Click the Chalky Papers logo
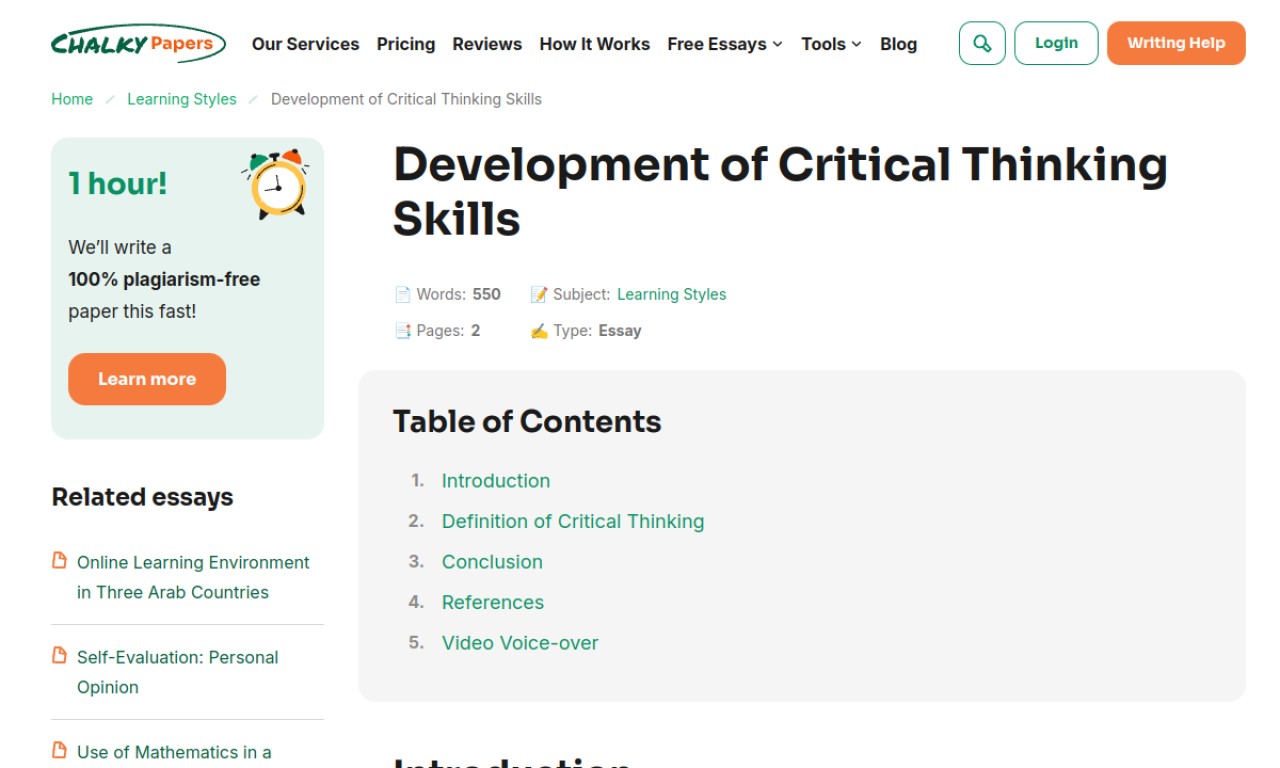 [x=138, y=43]
